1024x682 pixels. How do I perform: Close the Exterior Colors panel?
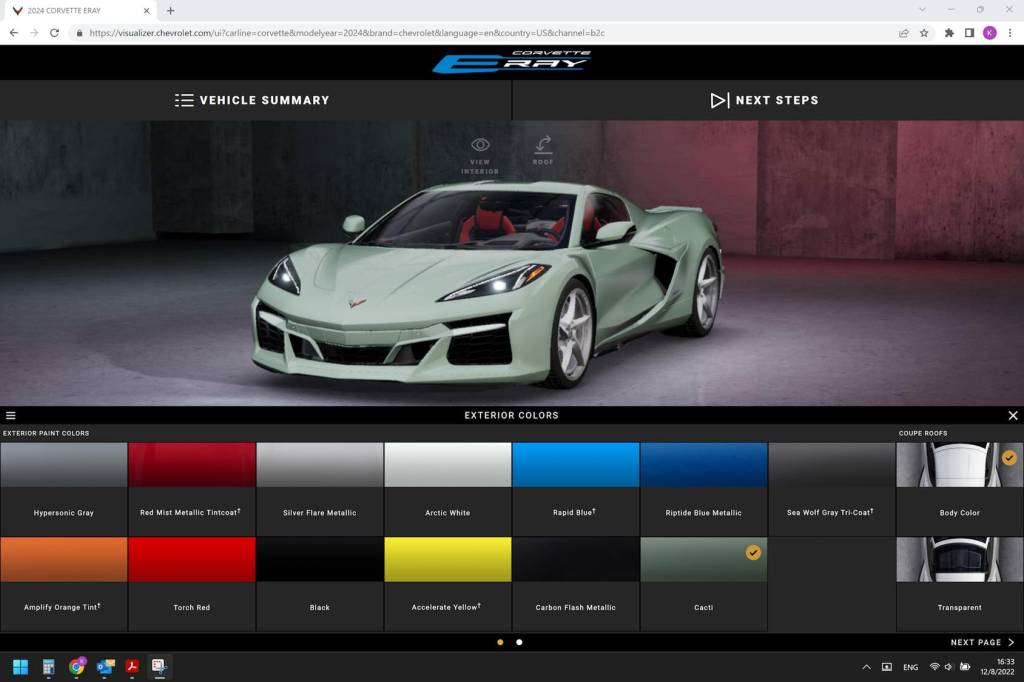(1013, 414)
